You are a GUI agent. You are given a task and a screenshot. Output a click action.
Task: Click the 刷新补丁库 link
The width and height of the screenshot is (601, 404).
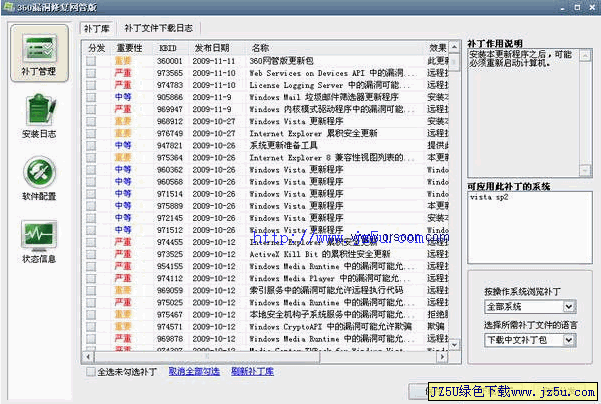252,371
